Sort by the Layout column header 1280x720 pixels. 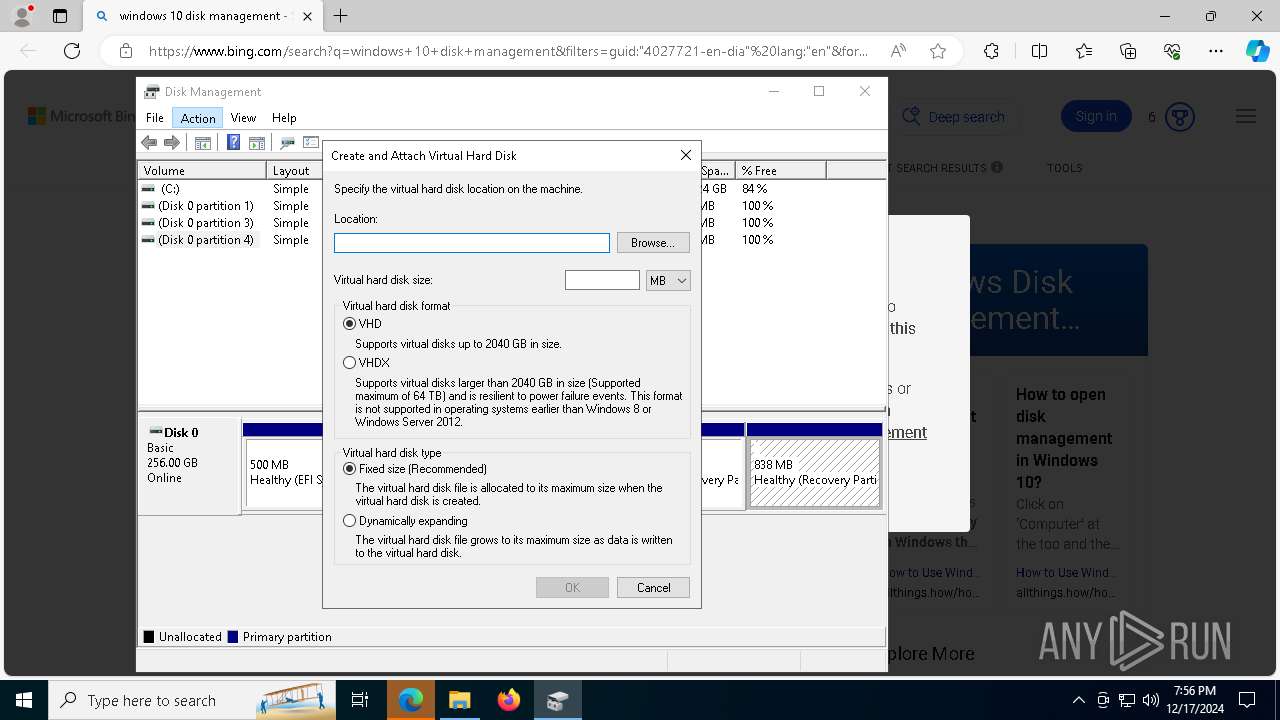pos(295,171)
